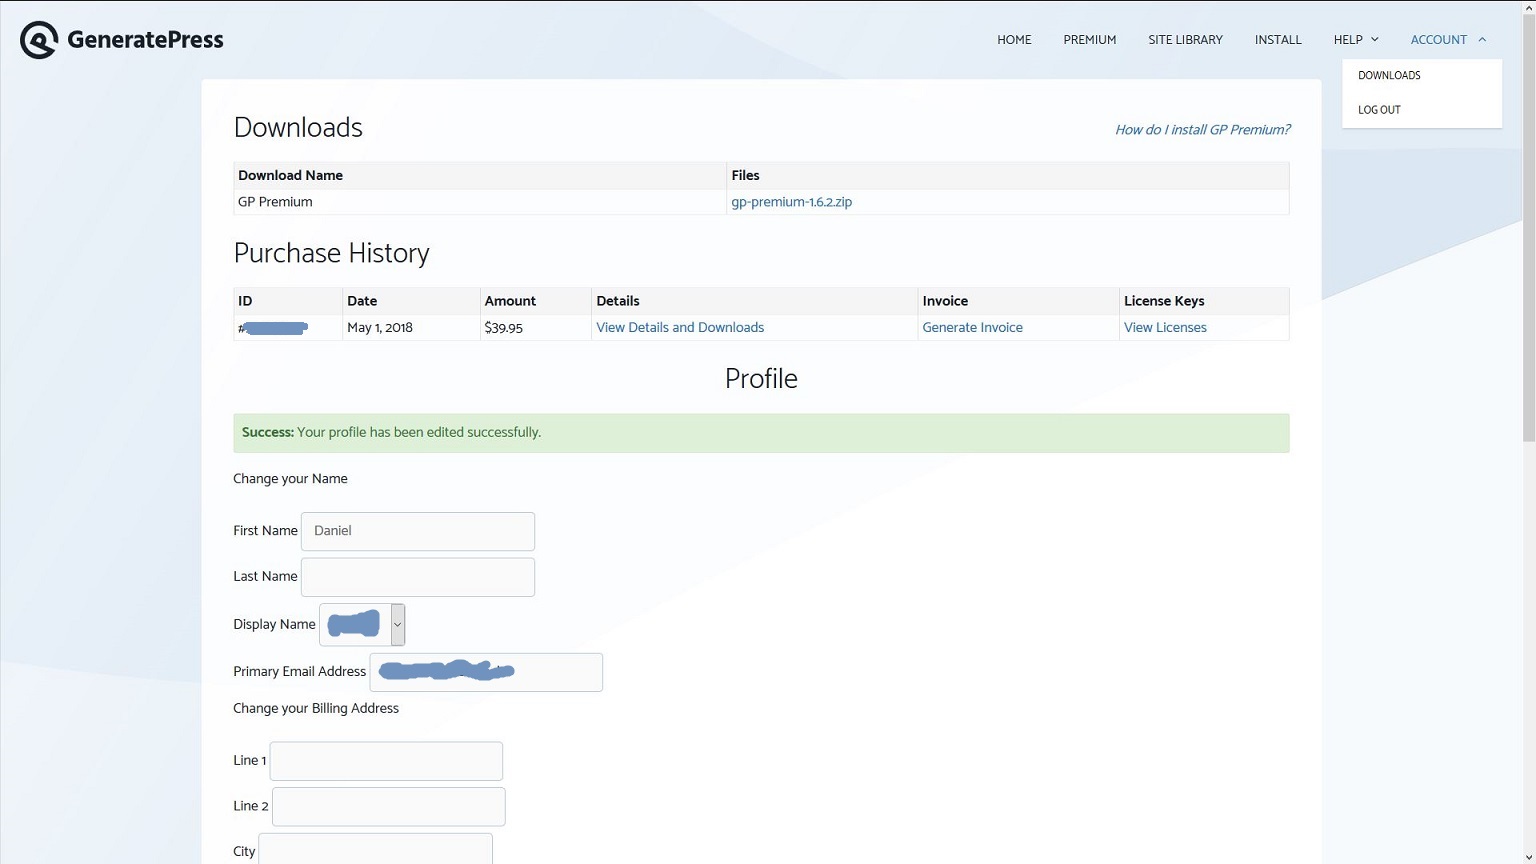Screen dimensions: 1536x864
Task: Navigate to the Install page
Action: [x=1278, y=40]
